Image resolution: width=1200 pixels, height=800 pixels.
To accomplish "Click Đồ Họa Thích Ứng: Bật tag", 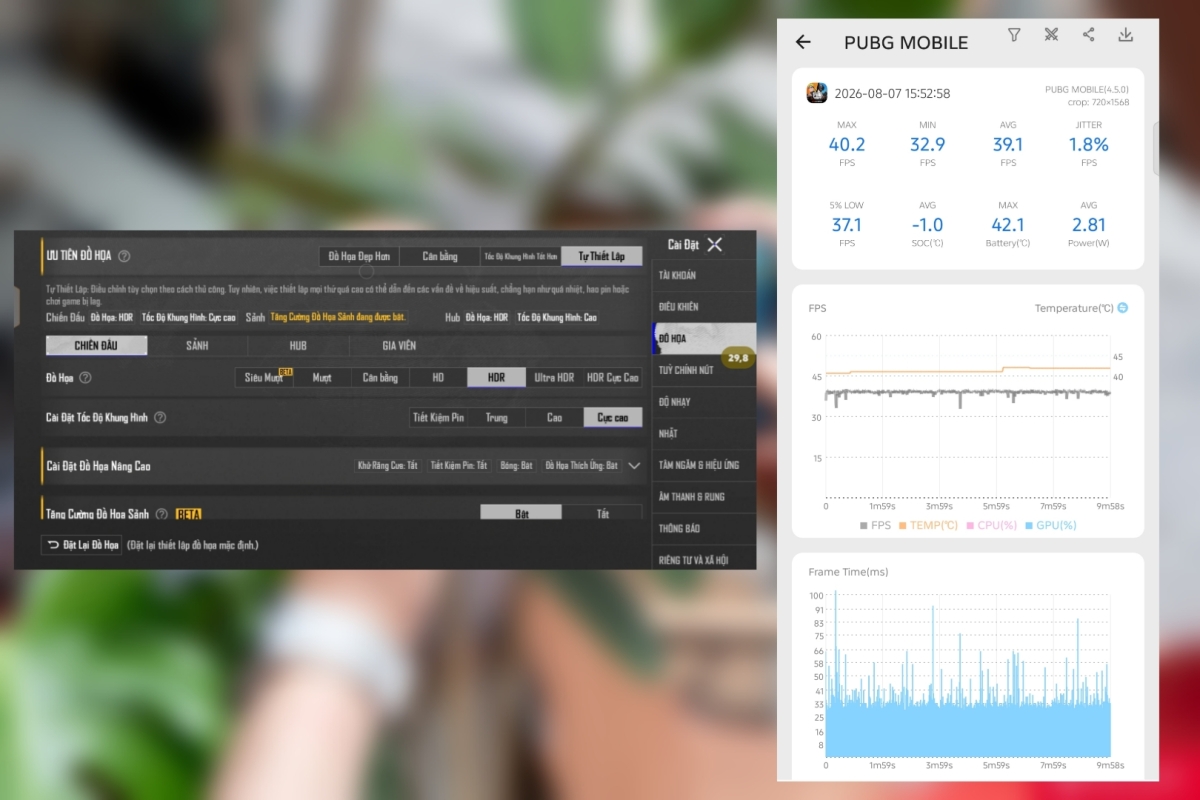I will 581,466.
